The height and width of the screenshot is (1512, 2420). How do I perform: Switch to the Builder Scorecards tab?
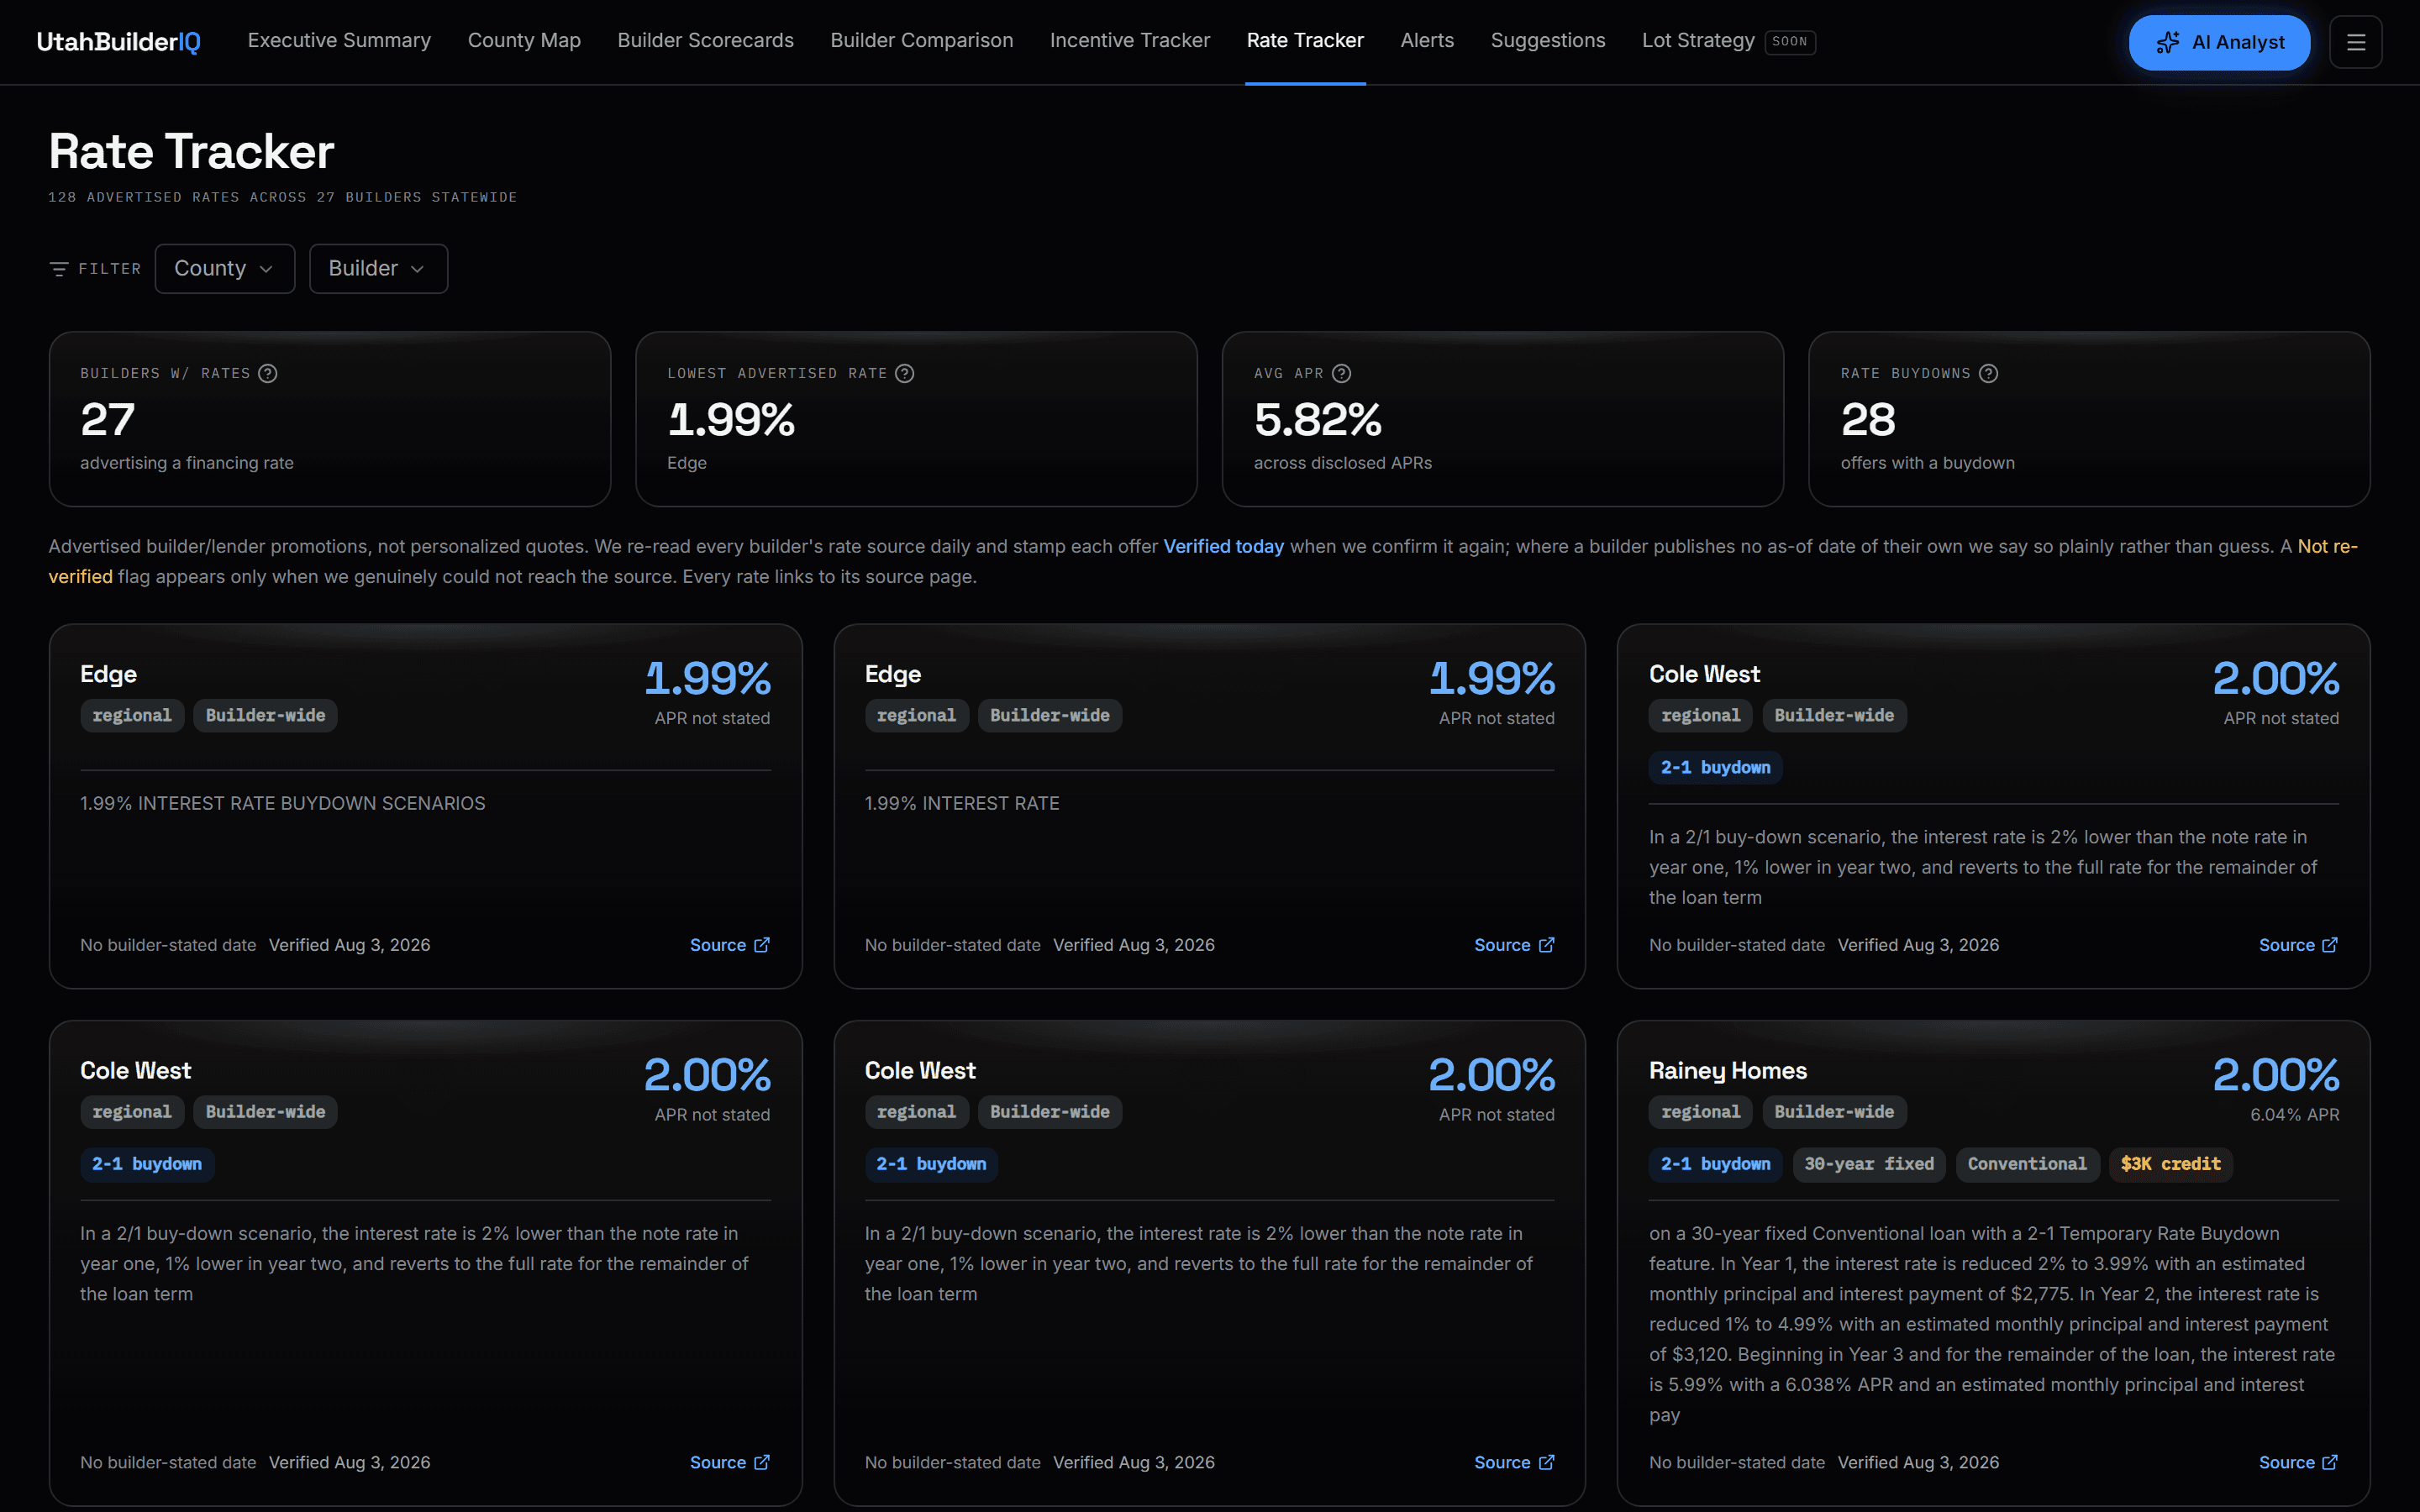tap(705, 40)
